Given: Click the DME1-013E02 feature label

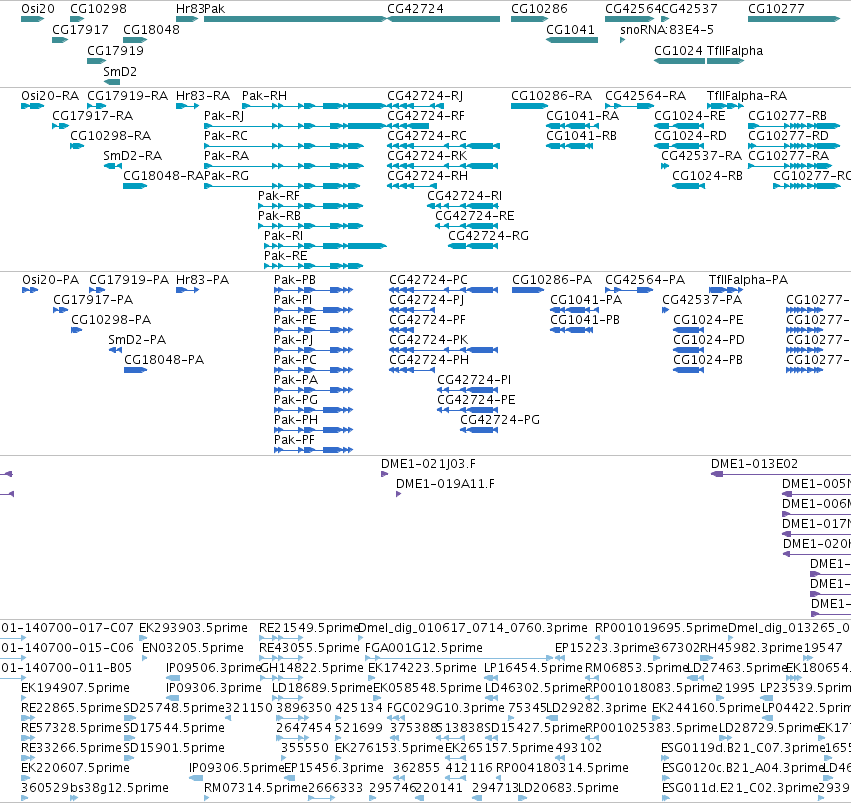Looking at the screenshot, I should click(754, 464).
